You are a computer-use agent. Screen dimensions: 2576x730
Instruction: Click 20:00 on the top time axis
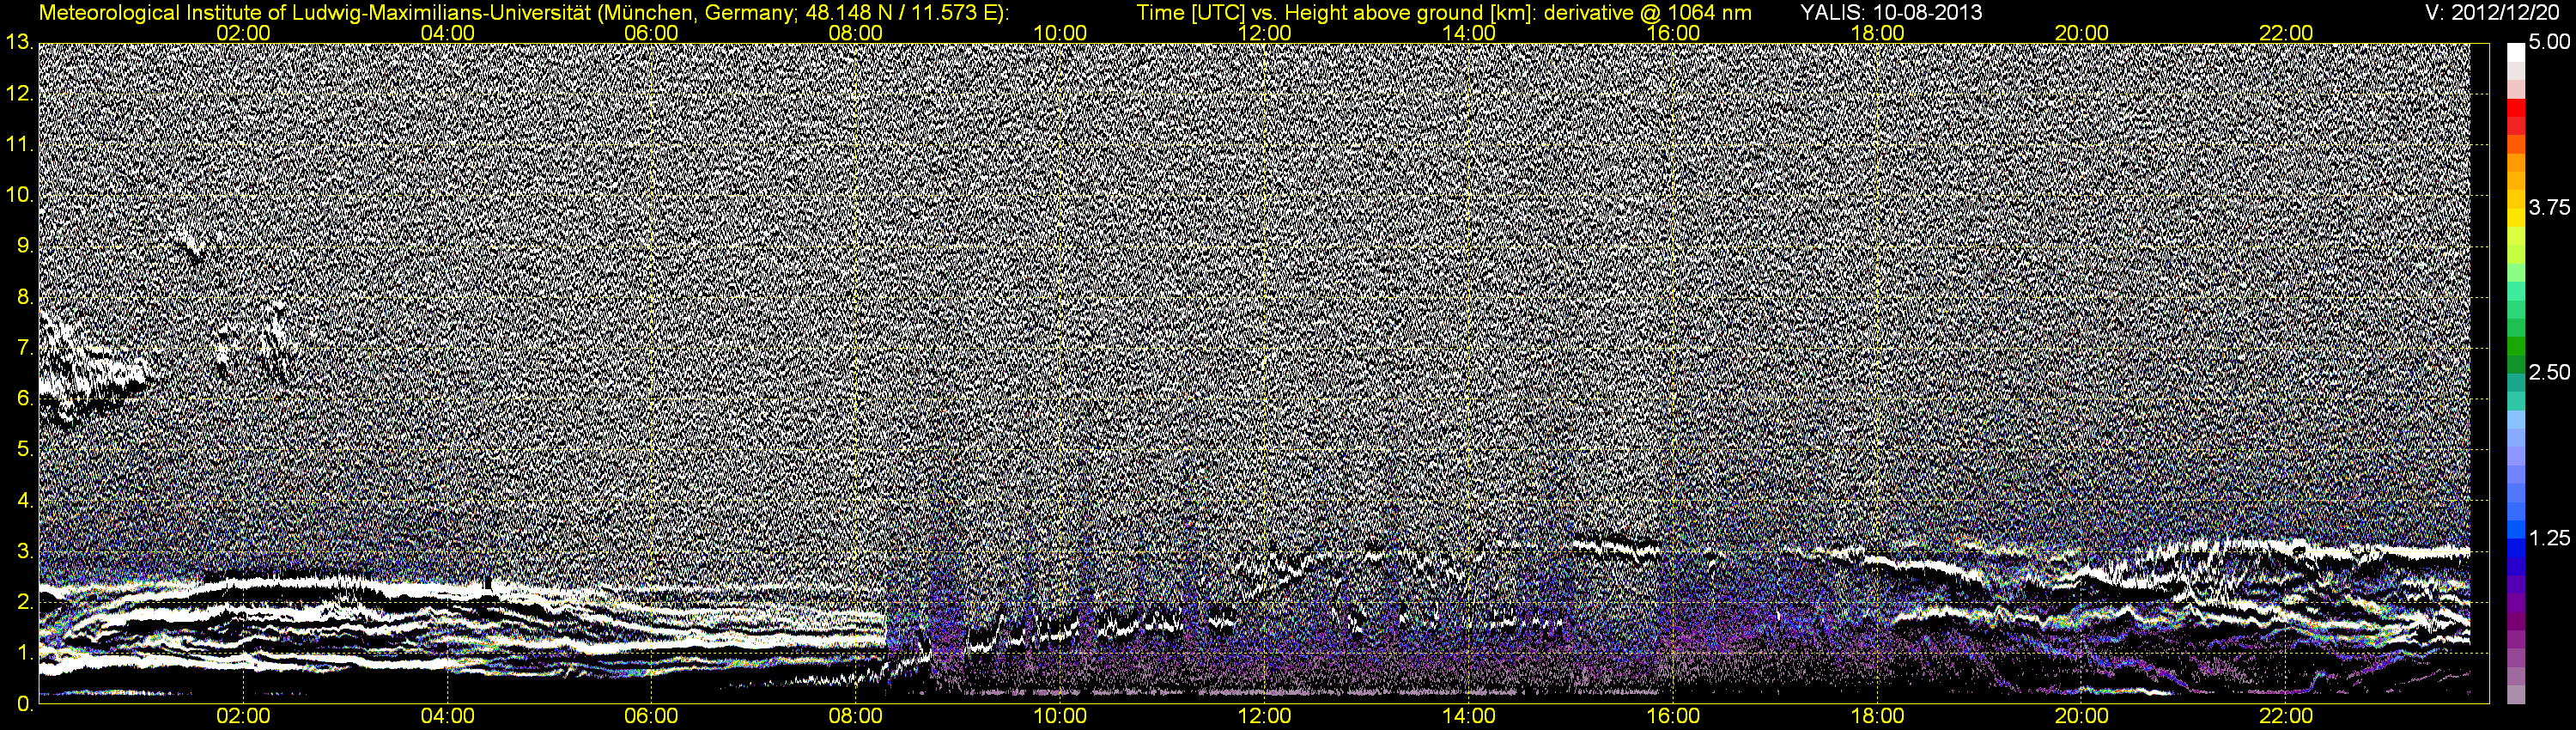(2082, 33)
